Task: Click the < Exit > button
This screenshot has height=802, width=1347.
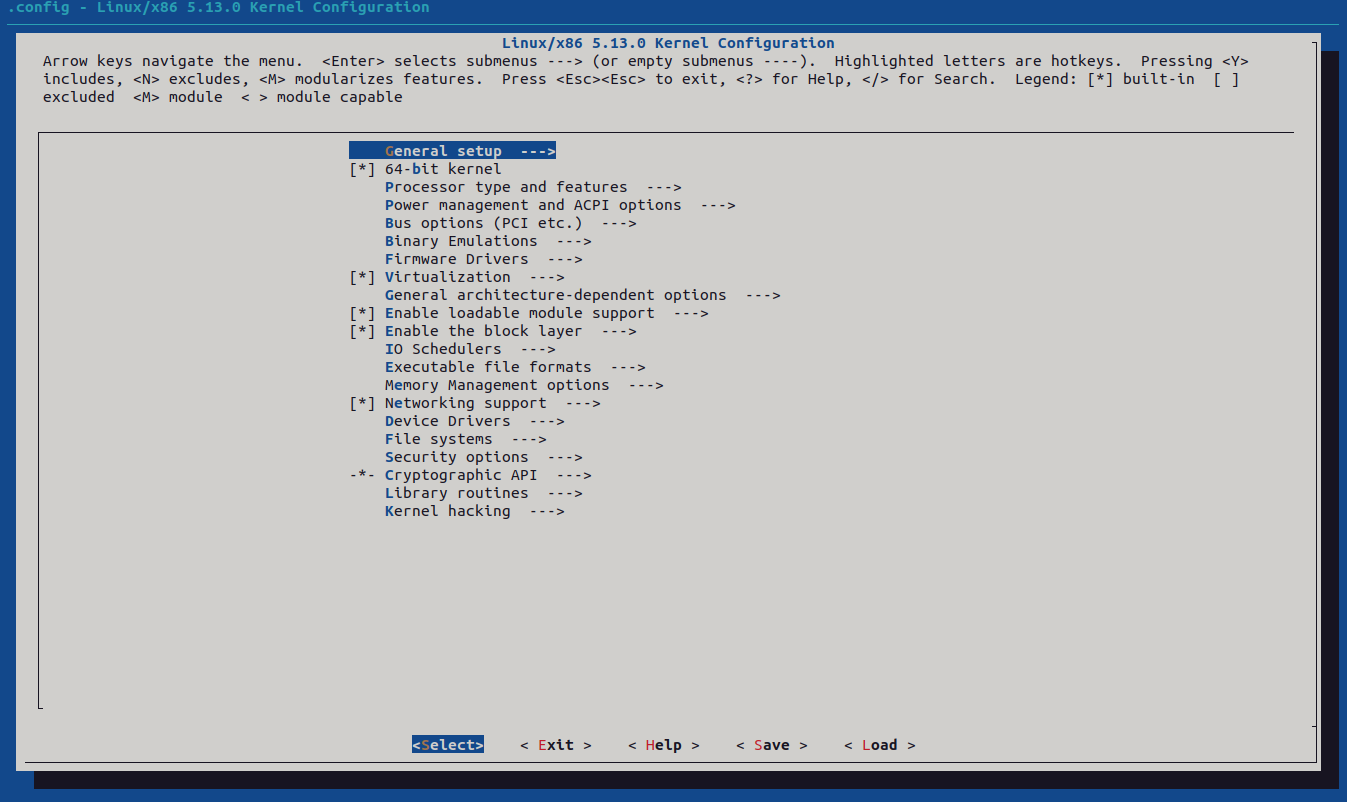Action: coord(556,745)
